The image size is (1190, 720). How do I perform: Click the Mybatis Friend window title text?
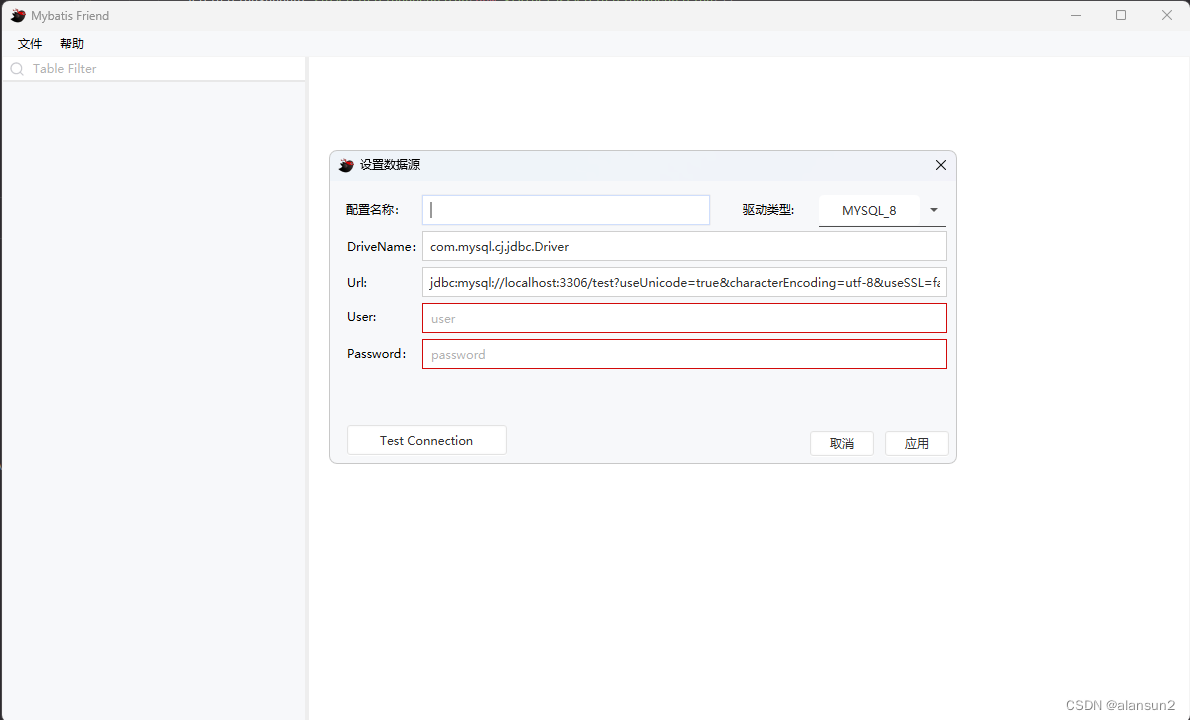tap(70, 16)
